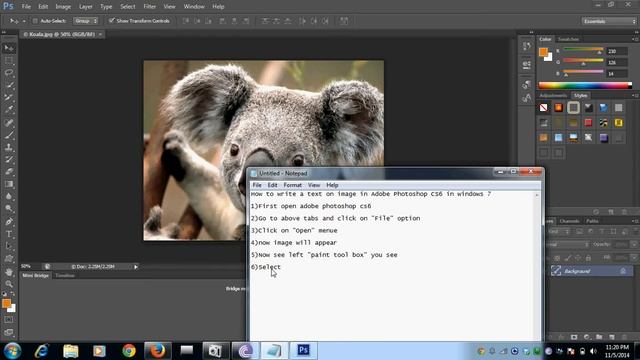Click the create new layer icon

tap(611, 337)
